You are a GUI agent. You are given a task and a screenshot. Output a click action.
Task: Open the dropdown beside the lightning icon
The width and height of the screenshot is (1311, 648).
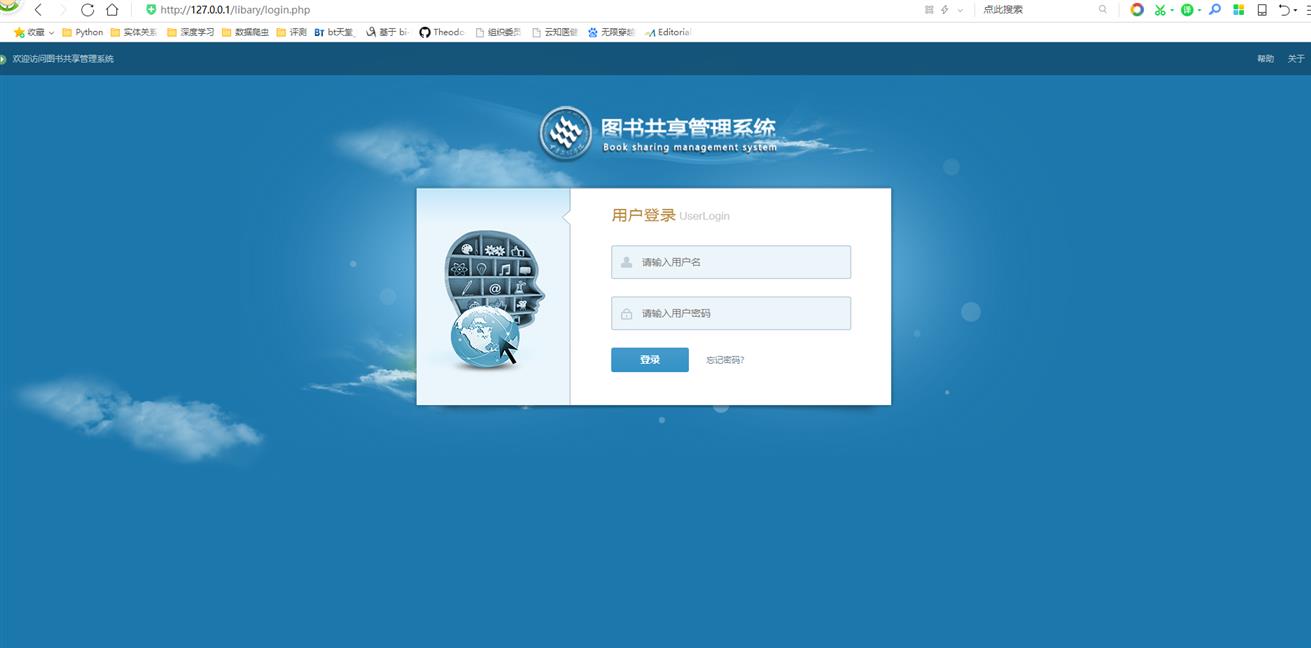(x=960, y=10)
